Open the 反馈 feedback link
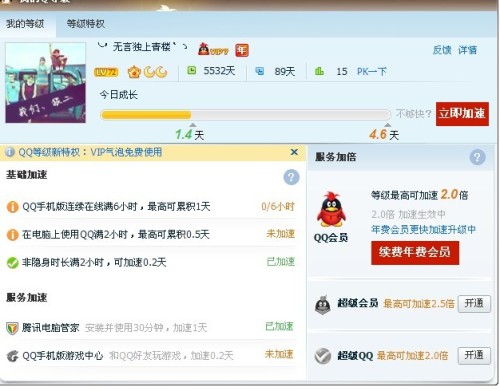This screenshot has width=500, height=391. click(x=442, y=50)
